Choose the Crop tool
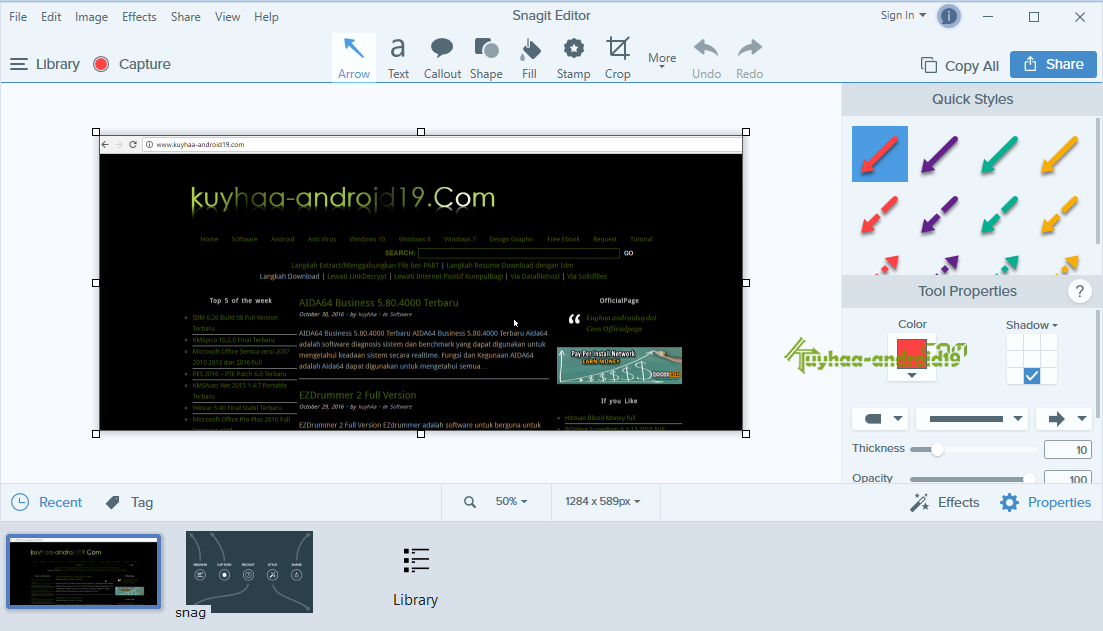 pos(618,58)
